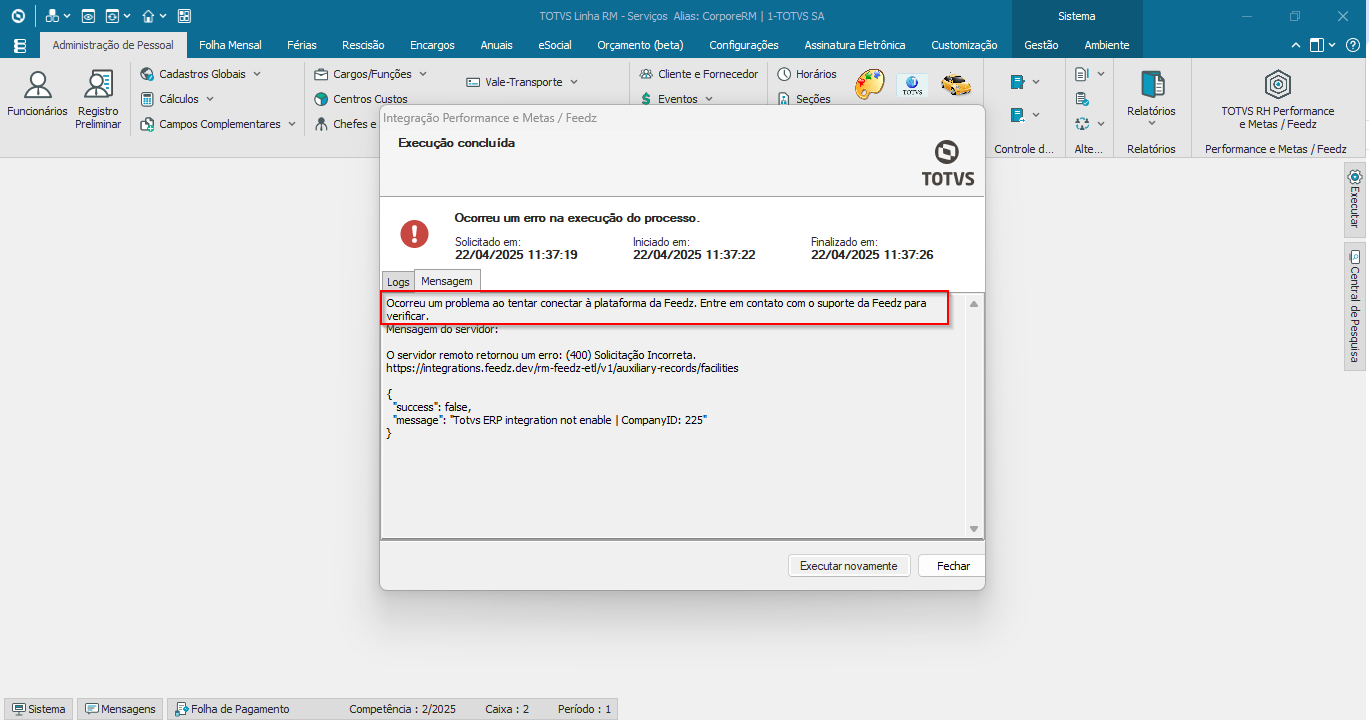Click the message scrollbar up arrow

point(974,302)
